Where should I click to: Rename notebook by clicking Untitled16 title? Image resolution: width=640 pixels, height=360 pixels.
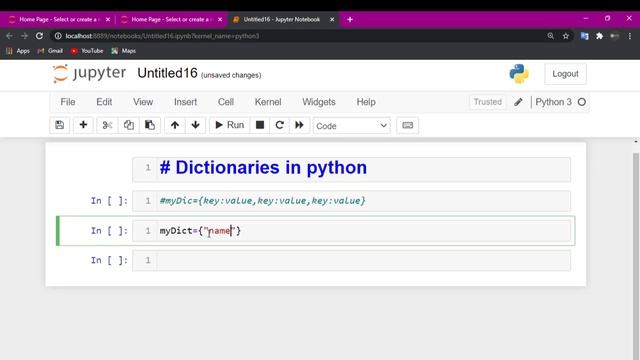point(167,73)
